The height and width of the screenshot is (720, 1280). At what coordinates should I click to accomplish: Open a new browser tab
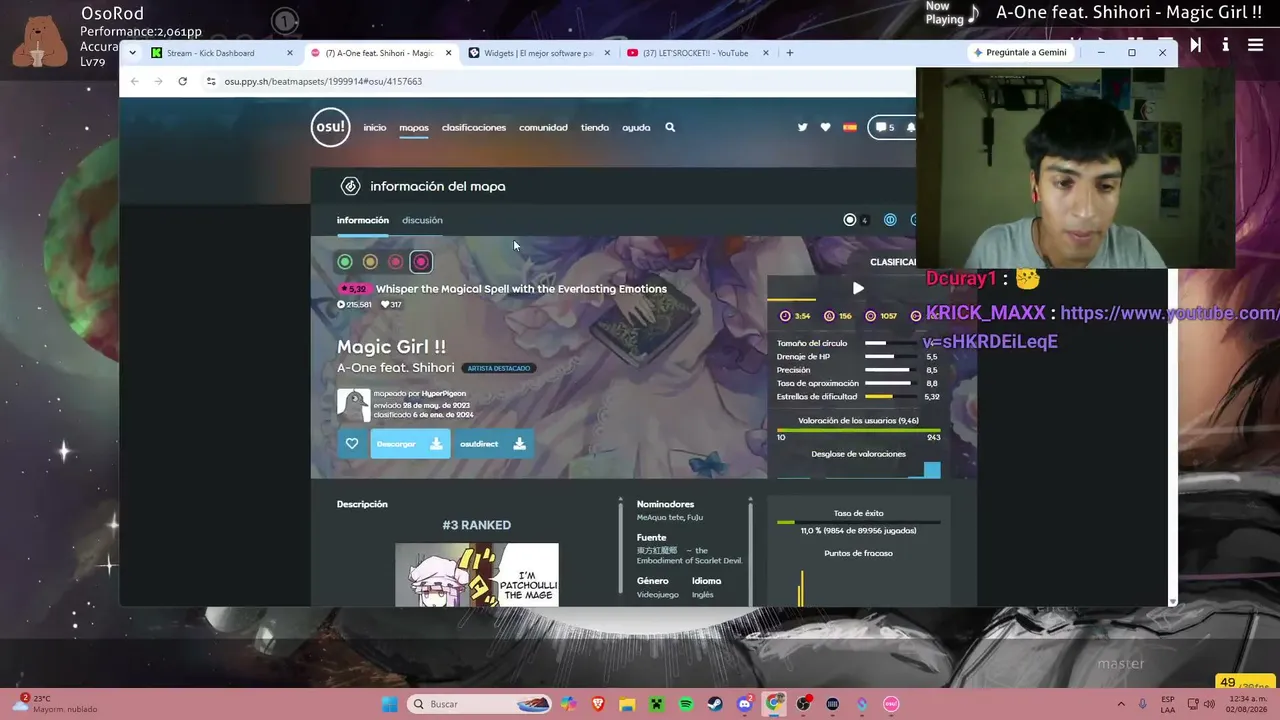point(790,53)
